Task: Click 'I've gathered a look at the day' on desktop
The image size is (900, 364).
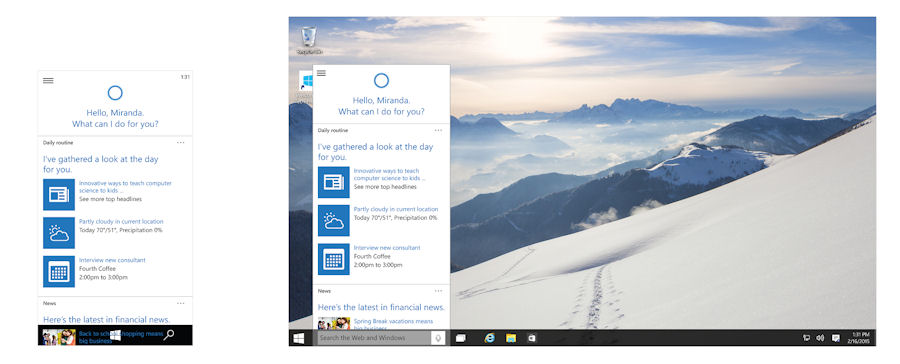Action: click(x=375, y=147)
